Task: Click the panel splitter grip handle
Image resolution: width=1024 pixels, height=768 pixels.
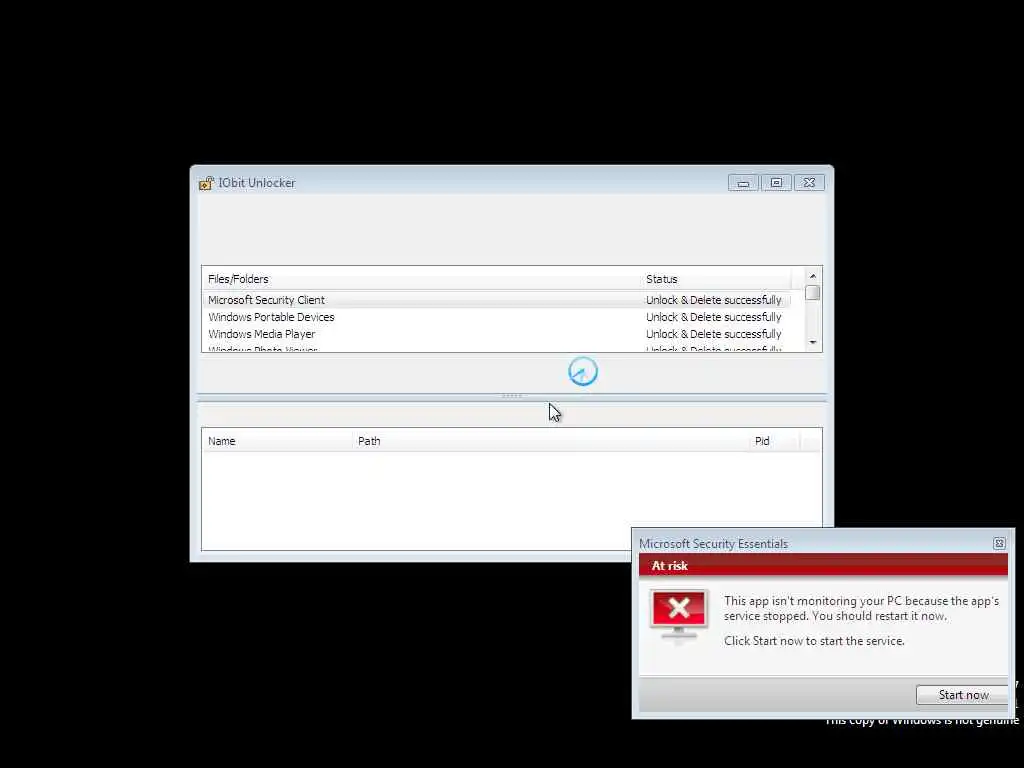Action: click(511, 396)
